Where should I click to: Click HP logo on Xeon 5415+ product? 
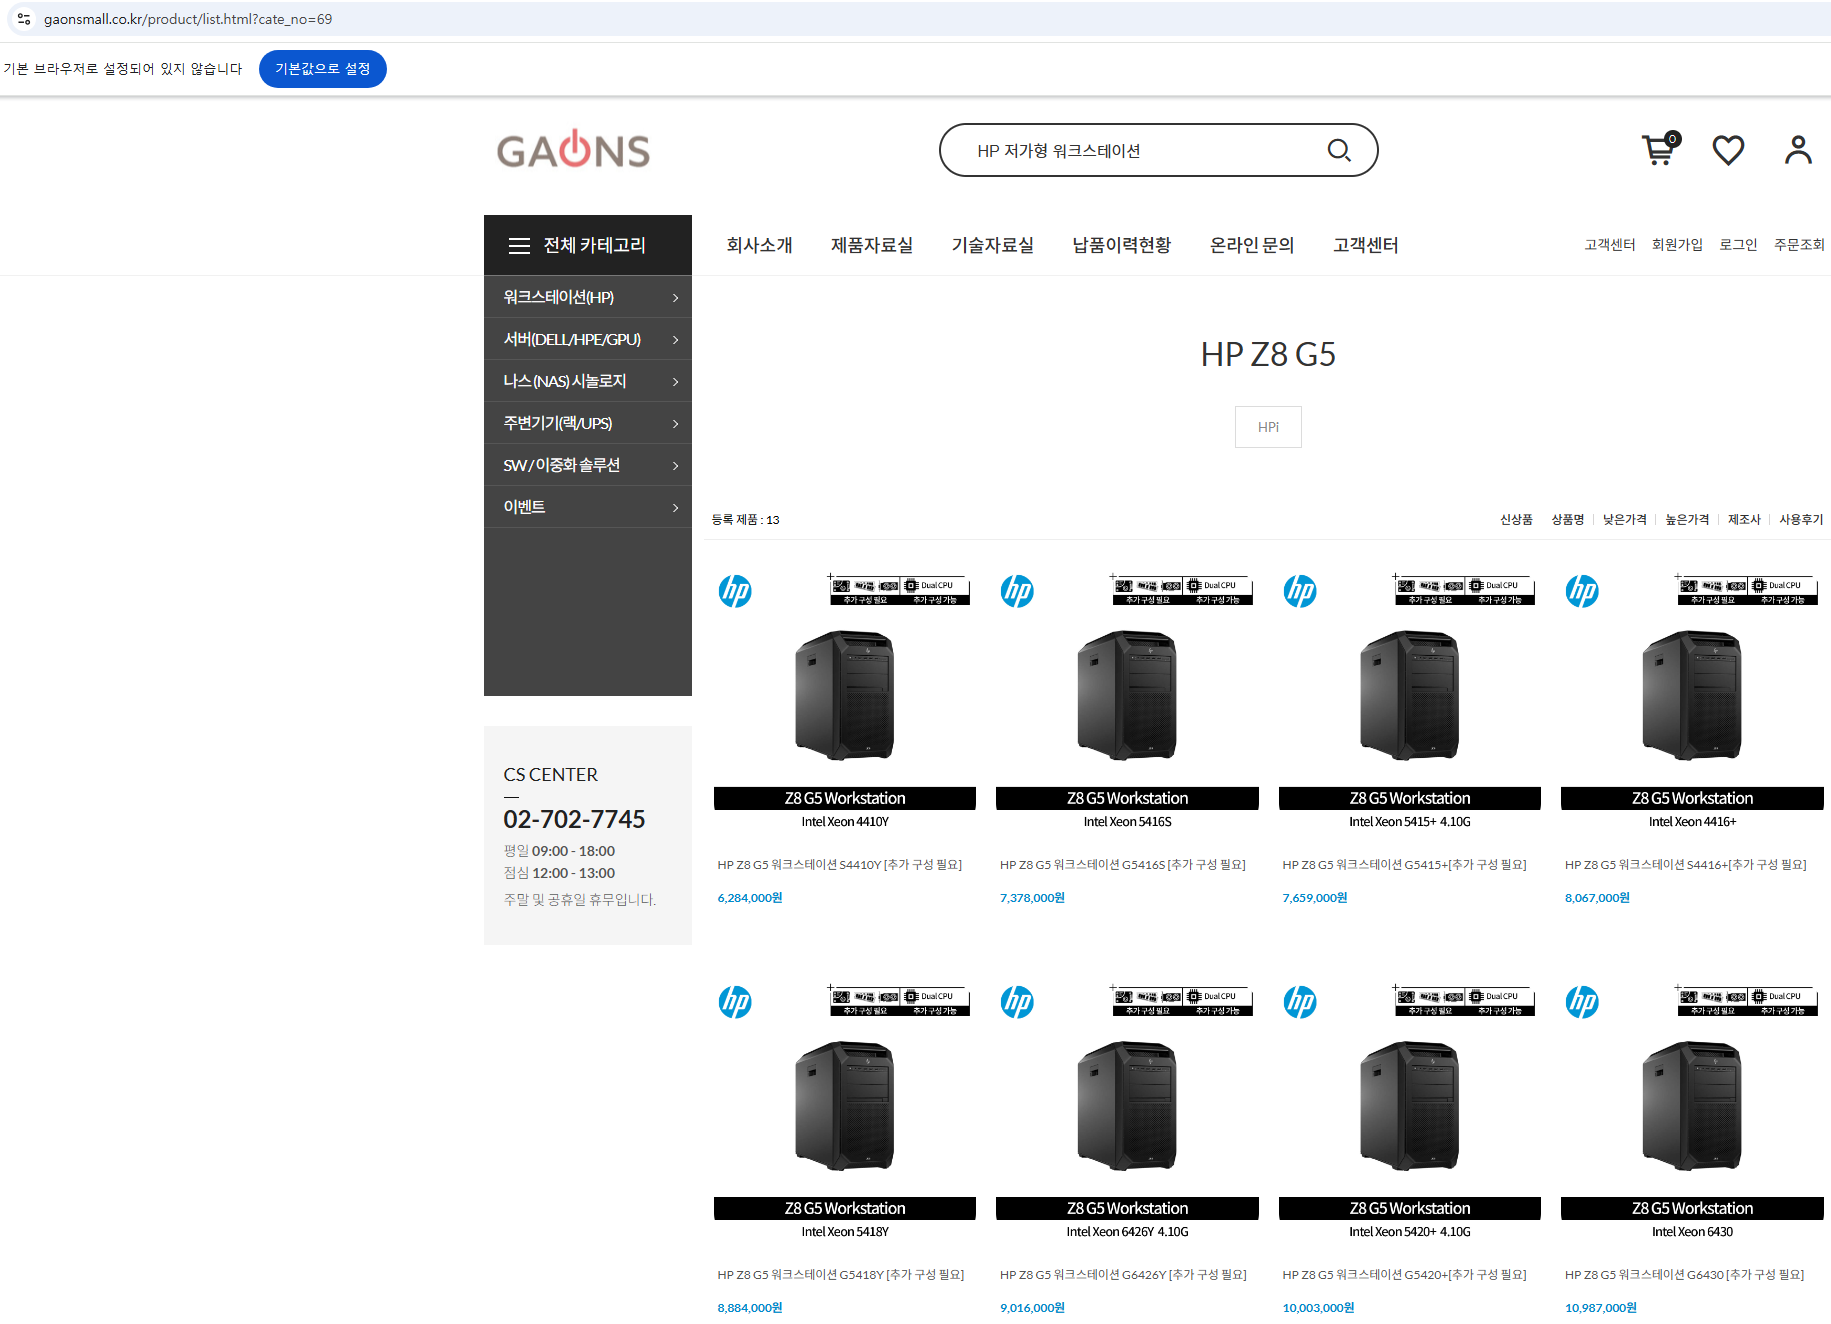click(1300, 591)
